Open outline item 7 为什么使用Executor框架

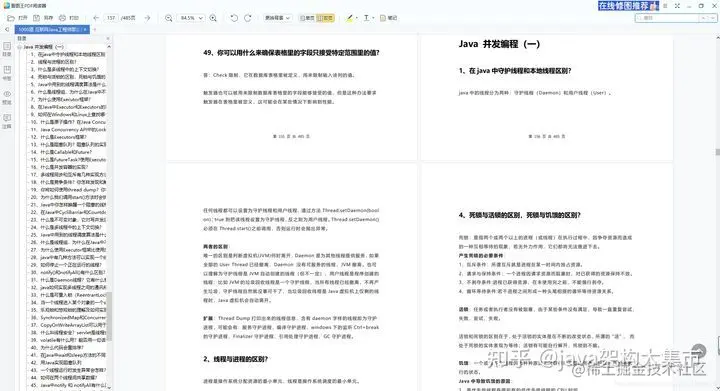[x=61, y=99]
